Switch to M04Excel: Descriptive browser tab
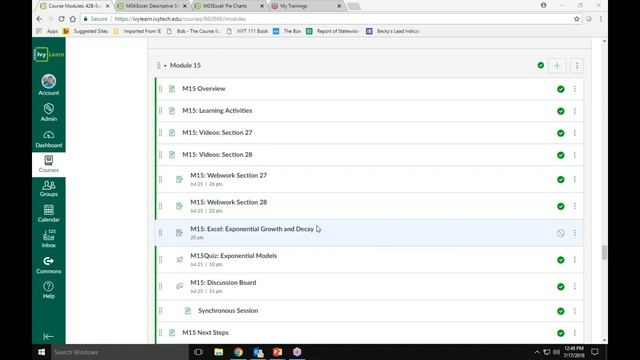This screenshot has width=640, height=360. [x=152, y=6]
